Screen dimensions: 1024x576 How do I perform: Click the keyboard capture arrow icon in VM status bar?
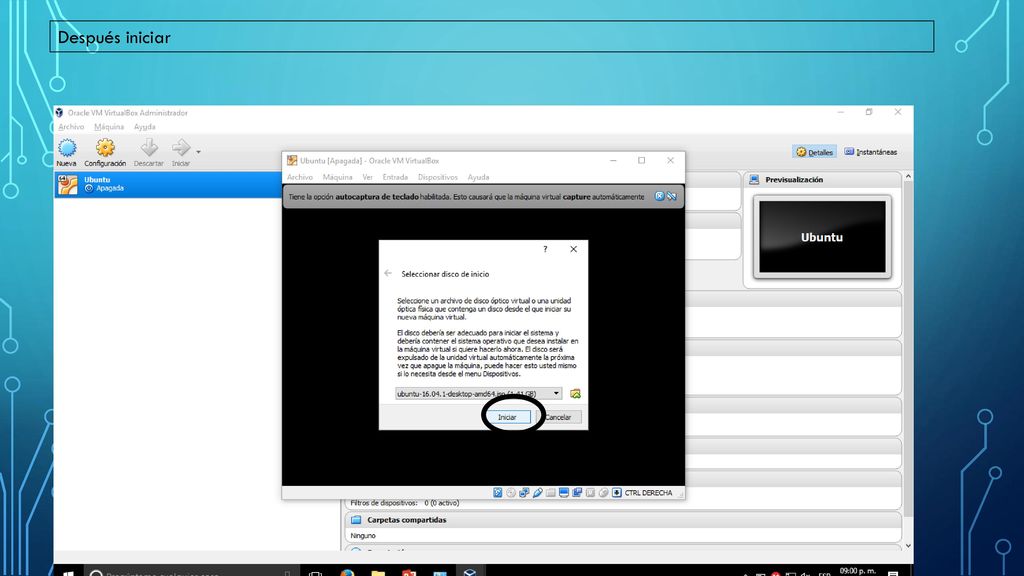pyautogui.click(x=616, y=492)
